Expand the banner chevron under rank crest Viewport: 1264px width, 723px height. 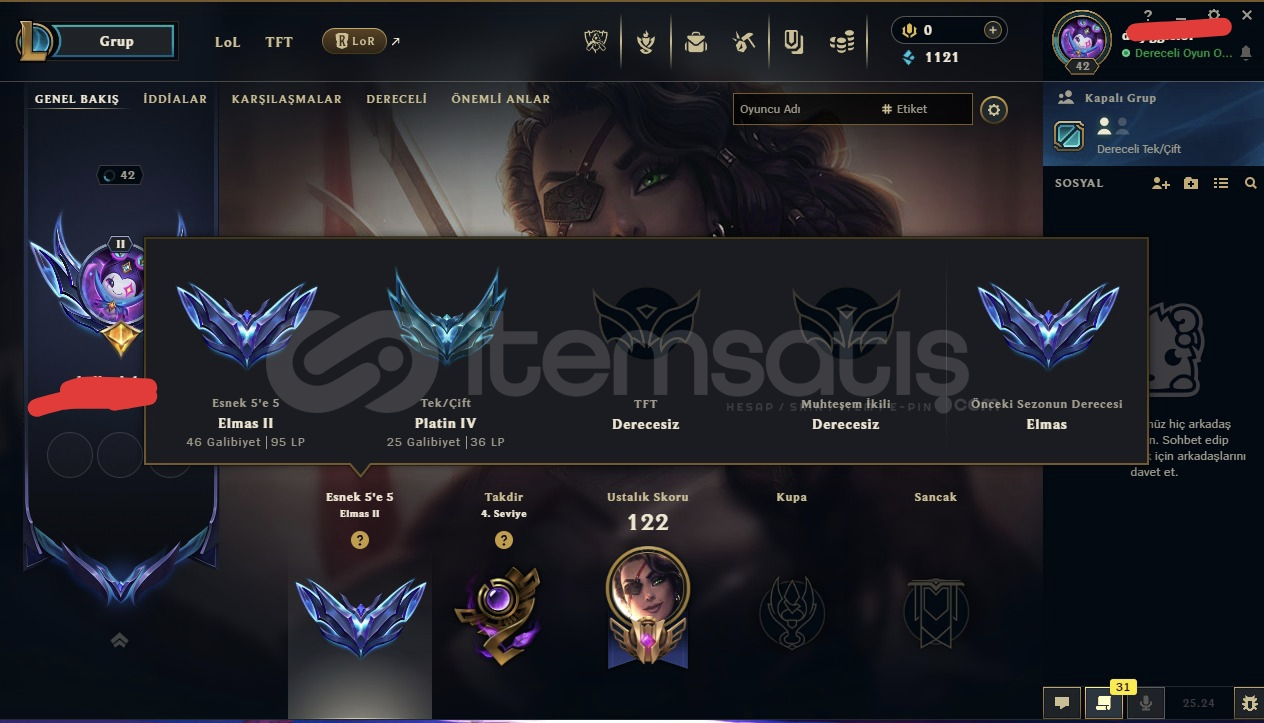[x=119, y=640]
